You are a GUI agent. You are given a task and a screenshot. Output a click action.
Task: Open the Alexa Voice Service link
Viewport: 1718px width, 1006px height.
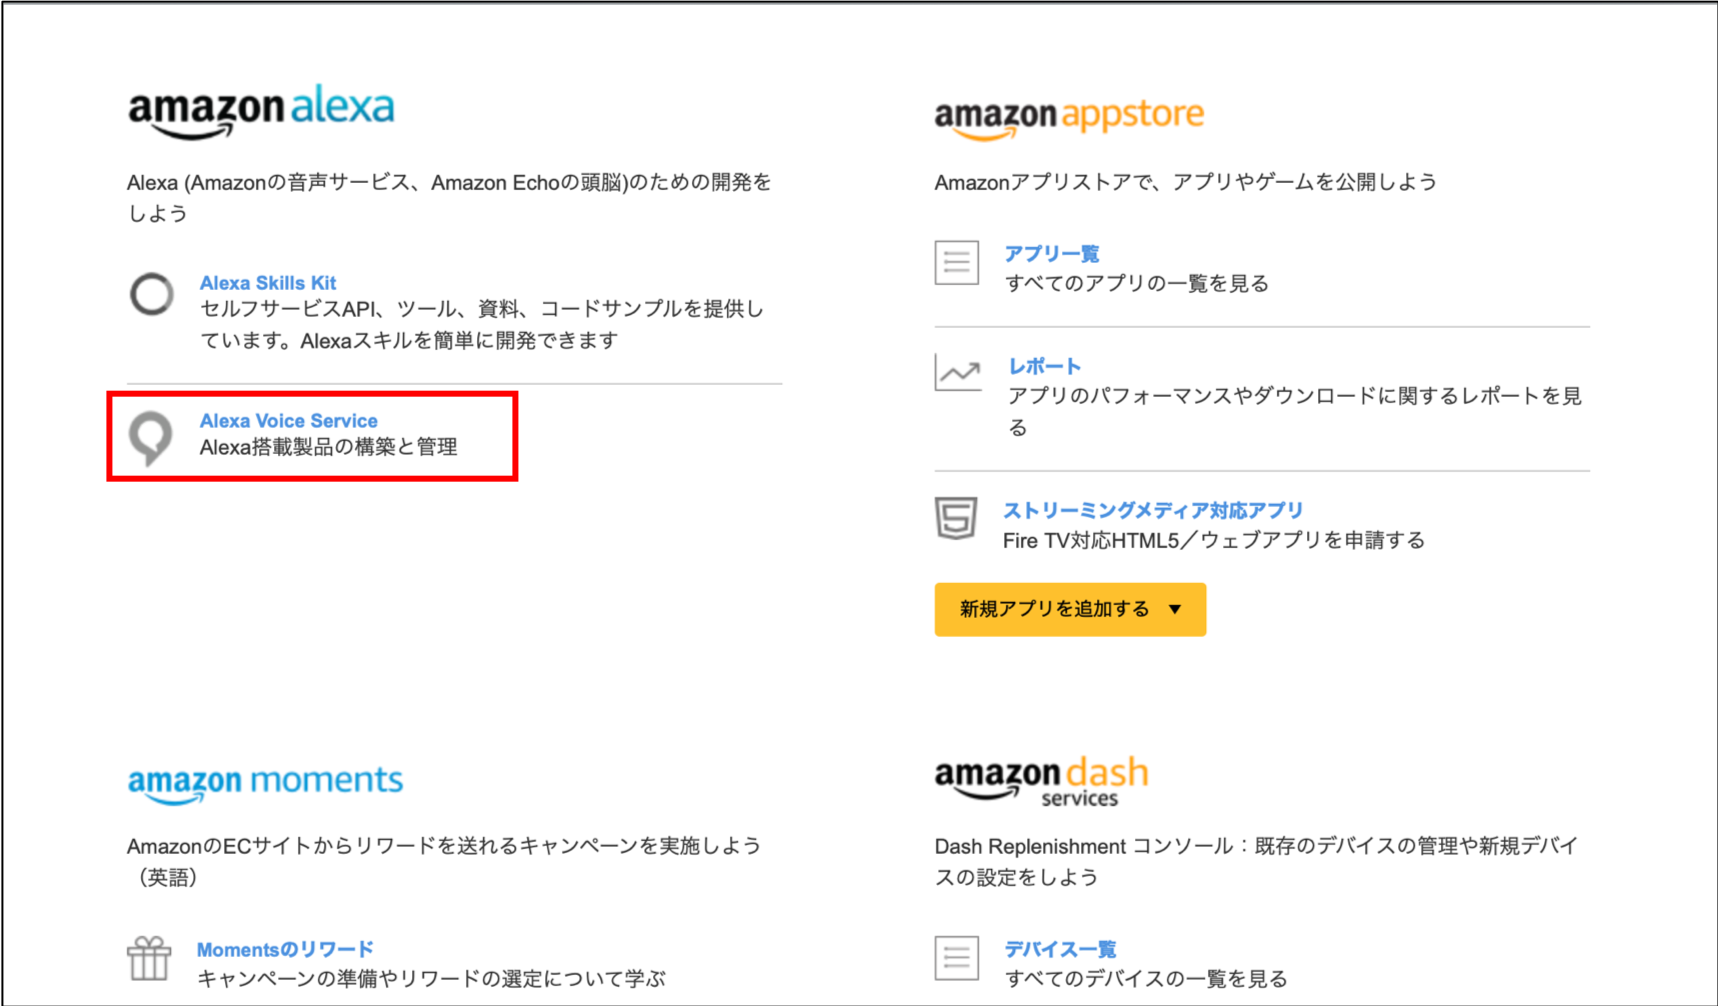(x=288, y=420)
